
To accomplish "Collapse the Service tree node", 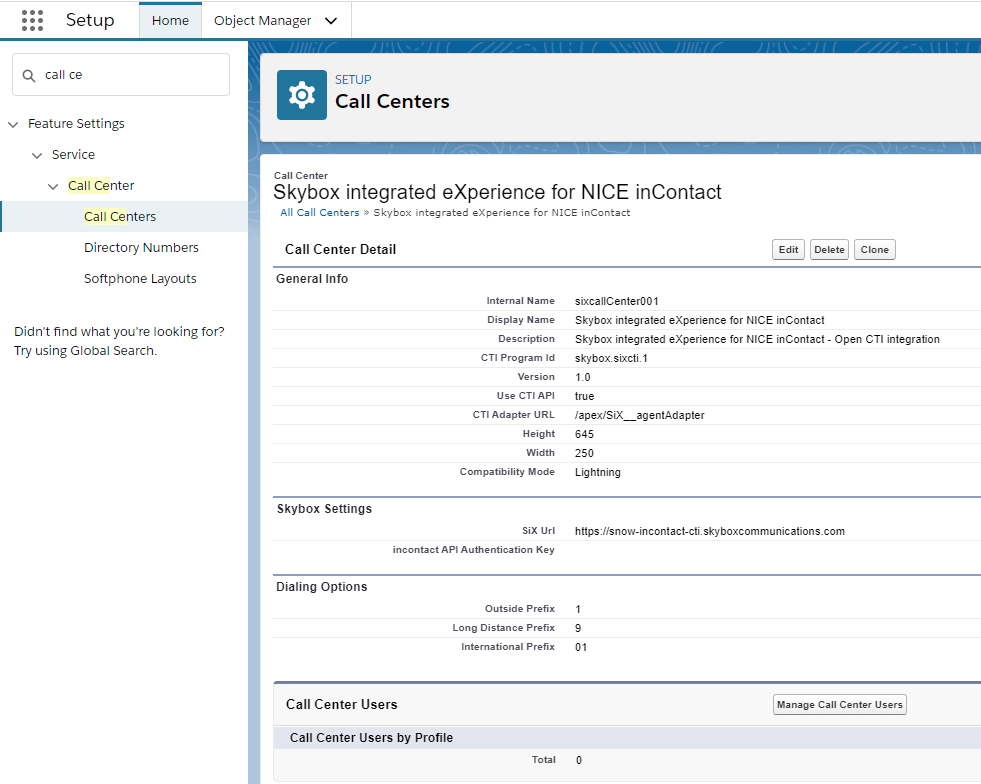I will coord(37,155).
